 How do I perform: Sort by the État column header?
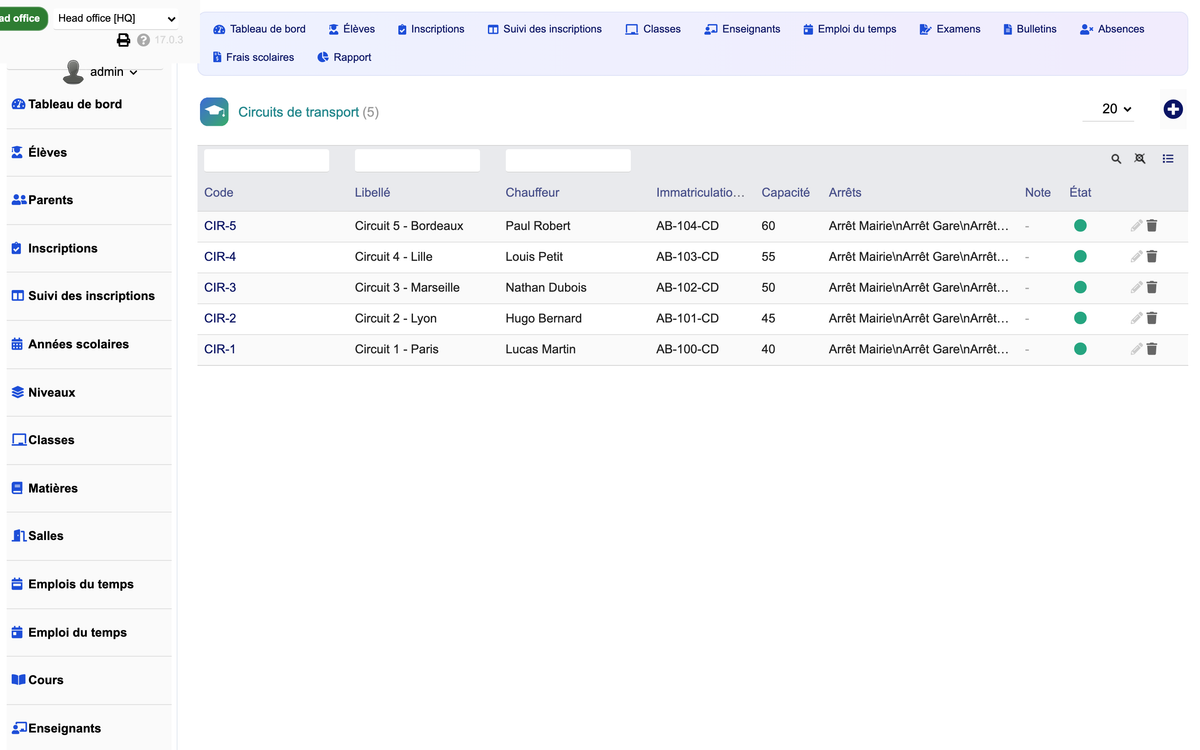tap(1080, 193)
